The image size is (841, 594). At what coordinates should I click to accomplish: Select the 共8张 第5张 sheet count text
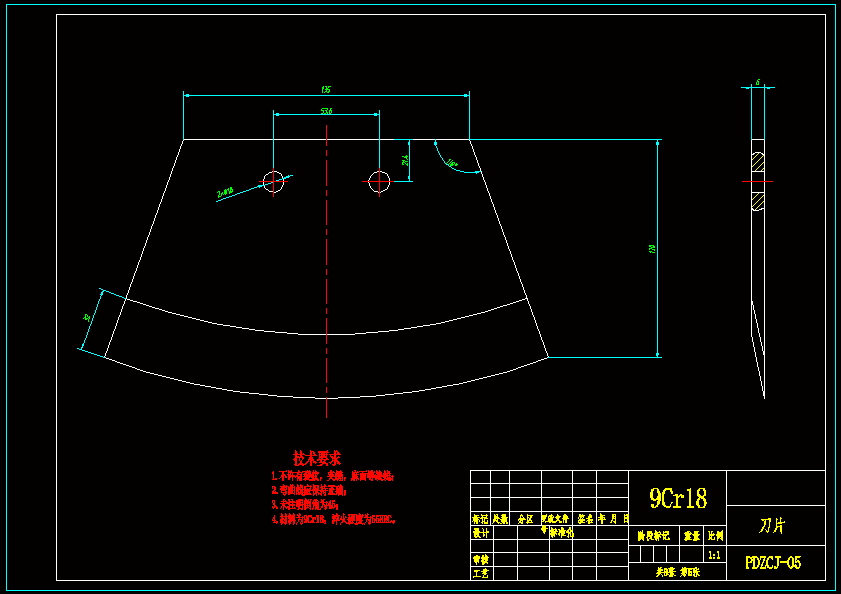coord(677,572)
